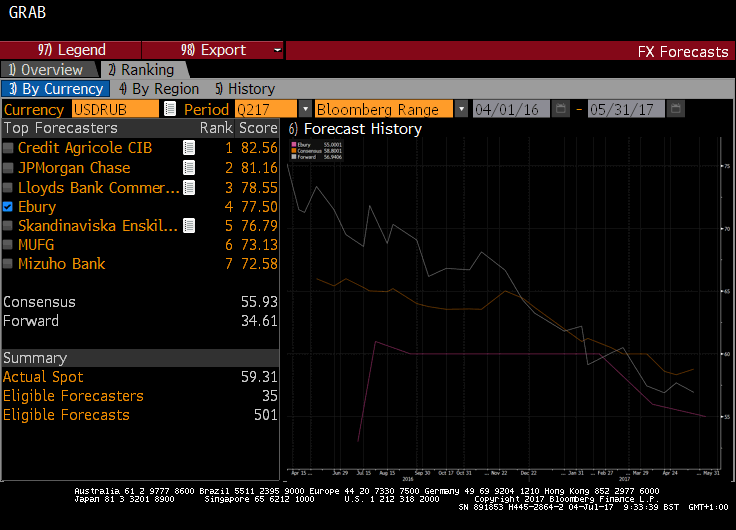Viewport: 736px width, 530px height.
Task: Click the score value 77.50
Action: pyautogui.click(x=259, y=207)
